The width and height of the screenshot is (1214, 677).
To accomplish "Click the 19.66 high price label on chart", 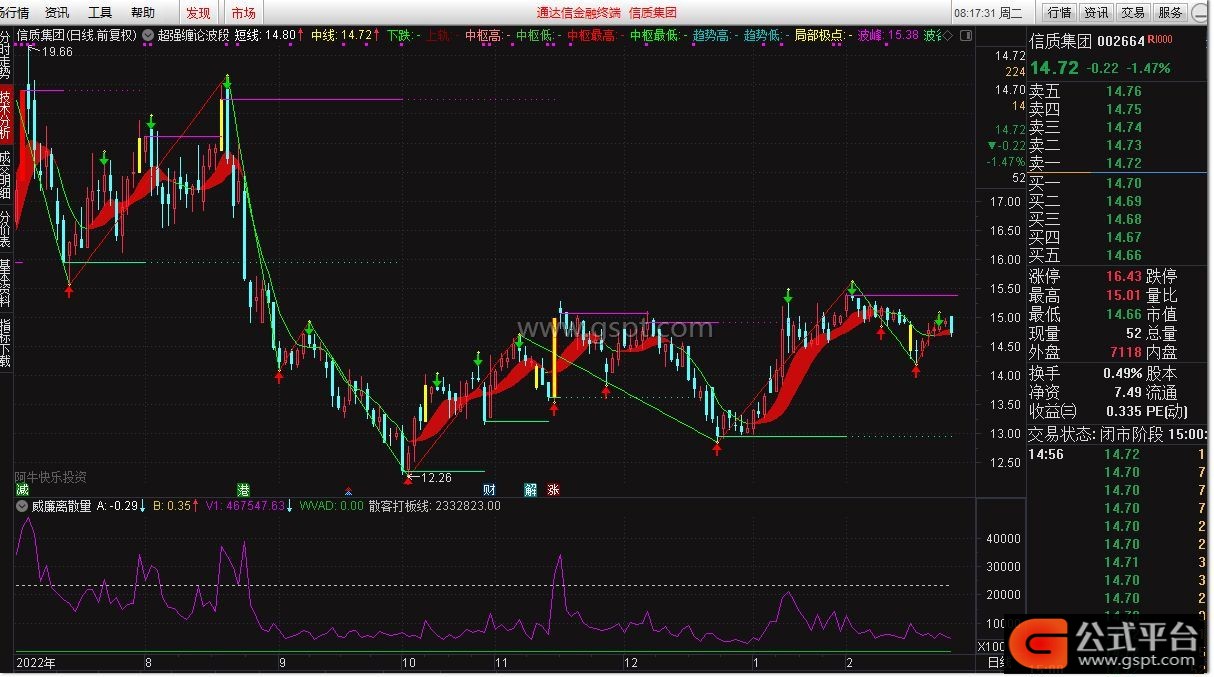I will tap(58, 51).
